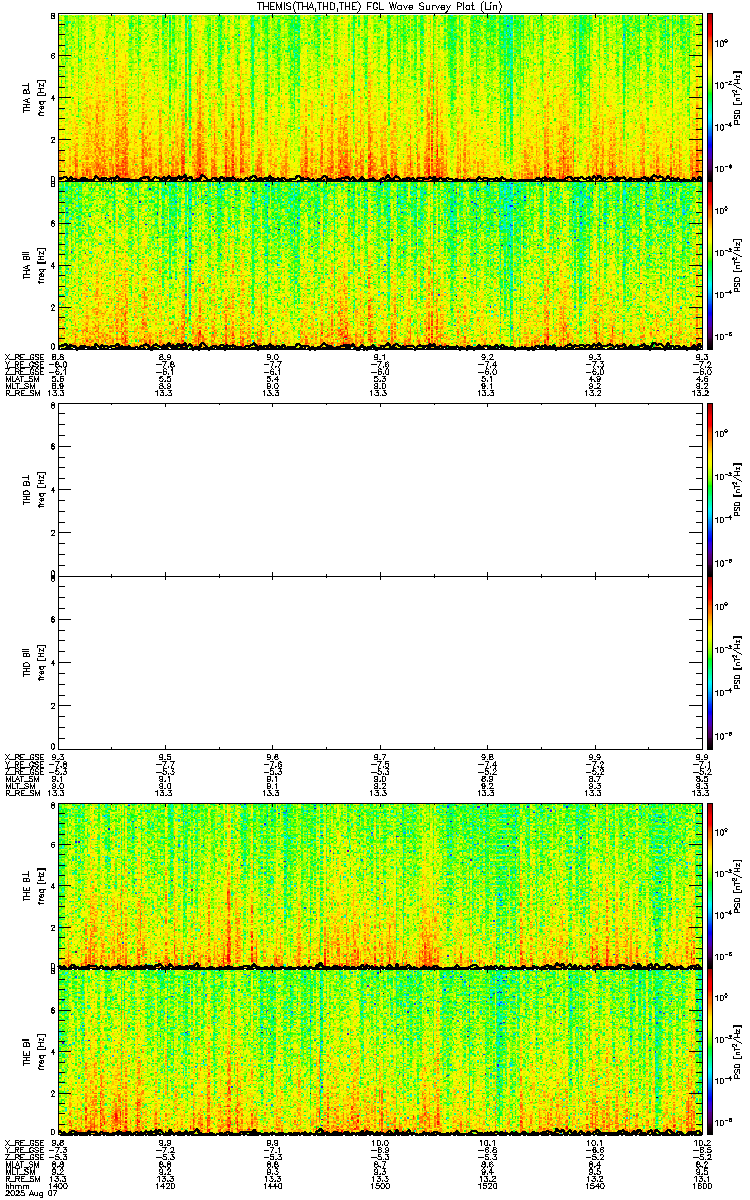Click the THE B-parallel spectrogram panel
Viewport: 750px width, 1200px height.
pyautogui.click(x=379, y=1053)
